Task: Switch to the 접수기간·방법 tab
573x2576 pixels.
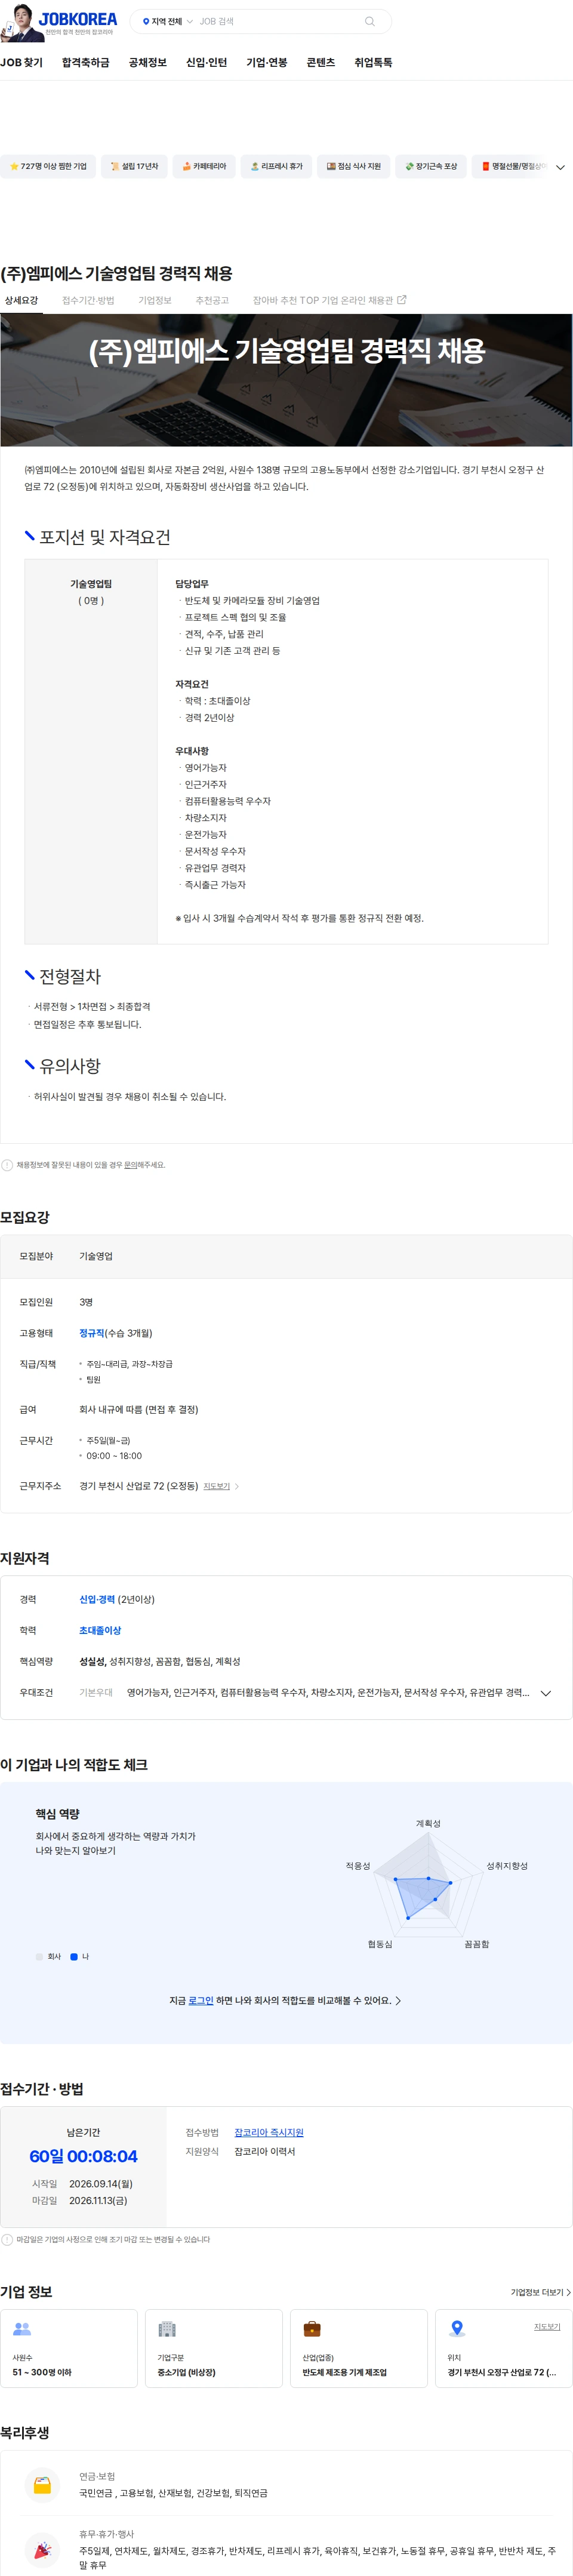Action: [88, 300]
